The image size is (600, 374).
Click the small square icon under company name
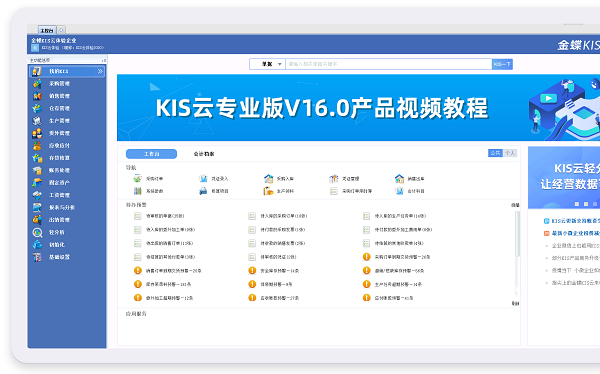click(x=35, y=48)
